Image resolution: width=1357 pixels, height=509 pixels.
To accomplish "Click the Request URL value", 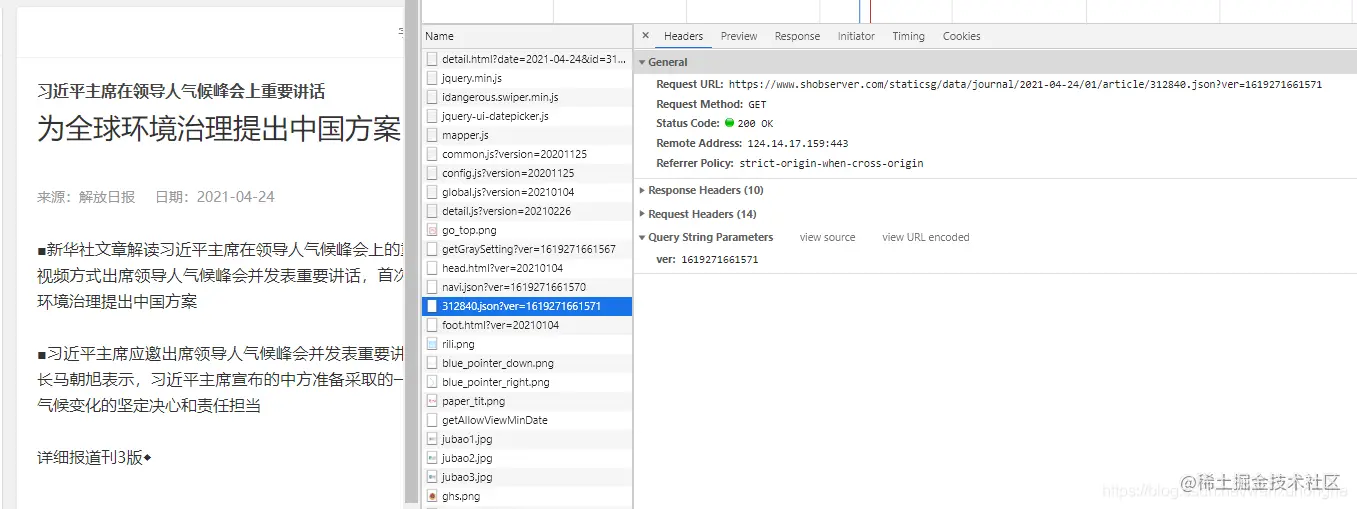I will (x=1025, y=85).
